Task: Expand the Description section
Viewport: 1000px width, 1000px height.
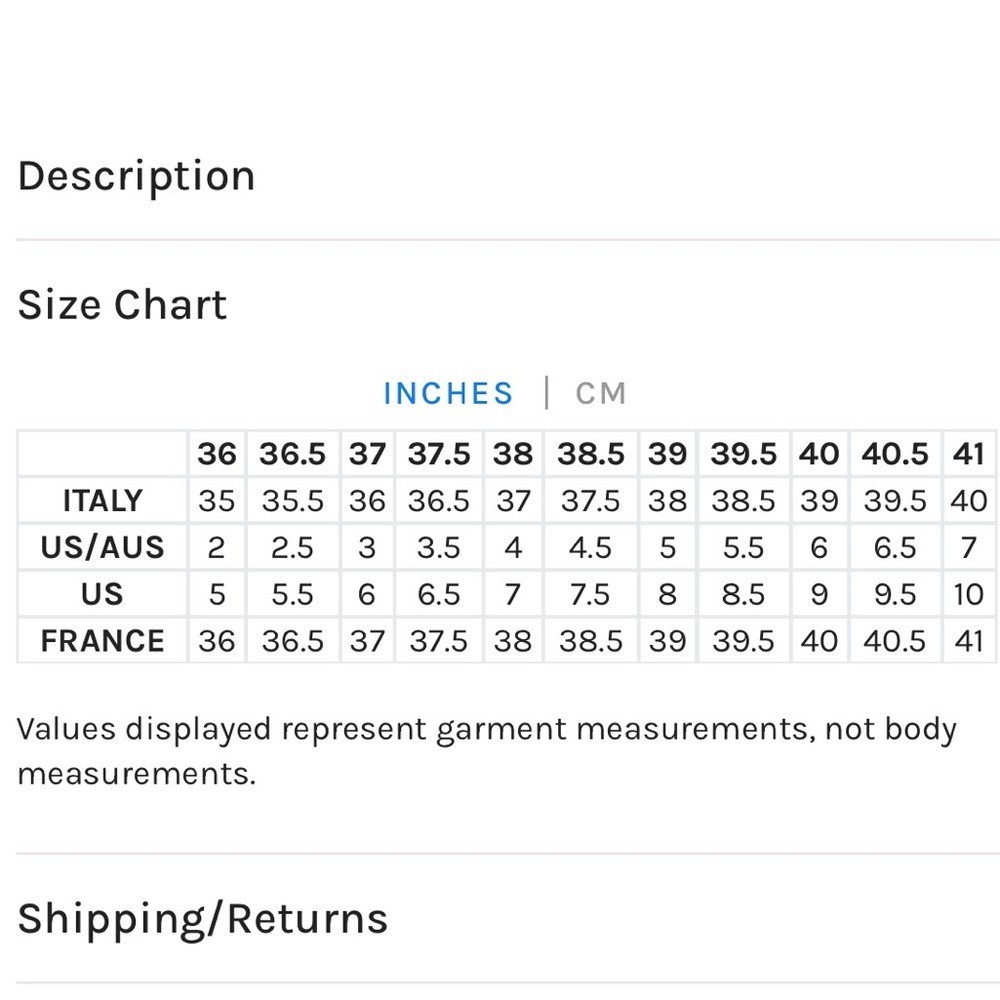Action: click(136, 176)
